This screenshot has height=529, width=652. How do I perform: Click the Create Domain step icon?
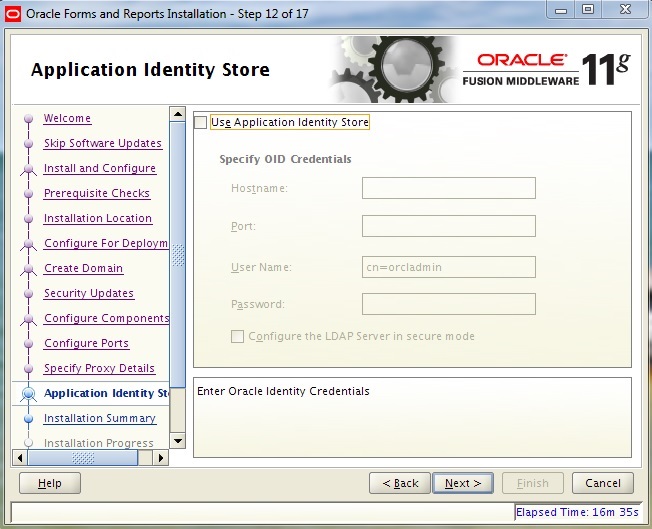click(27, 269)
